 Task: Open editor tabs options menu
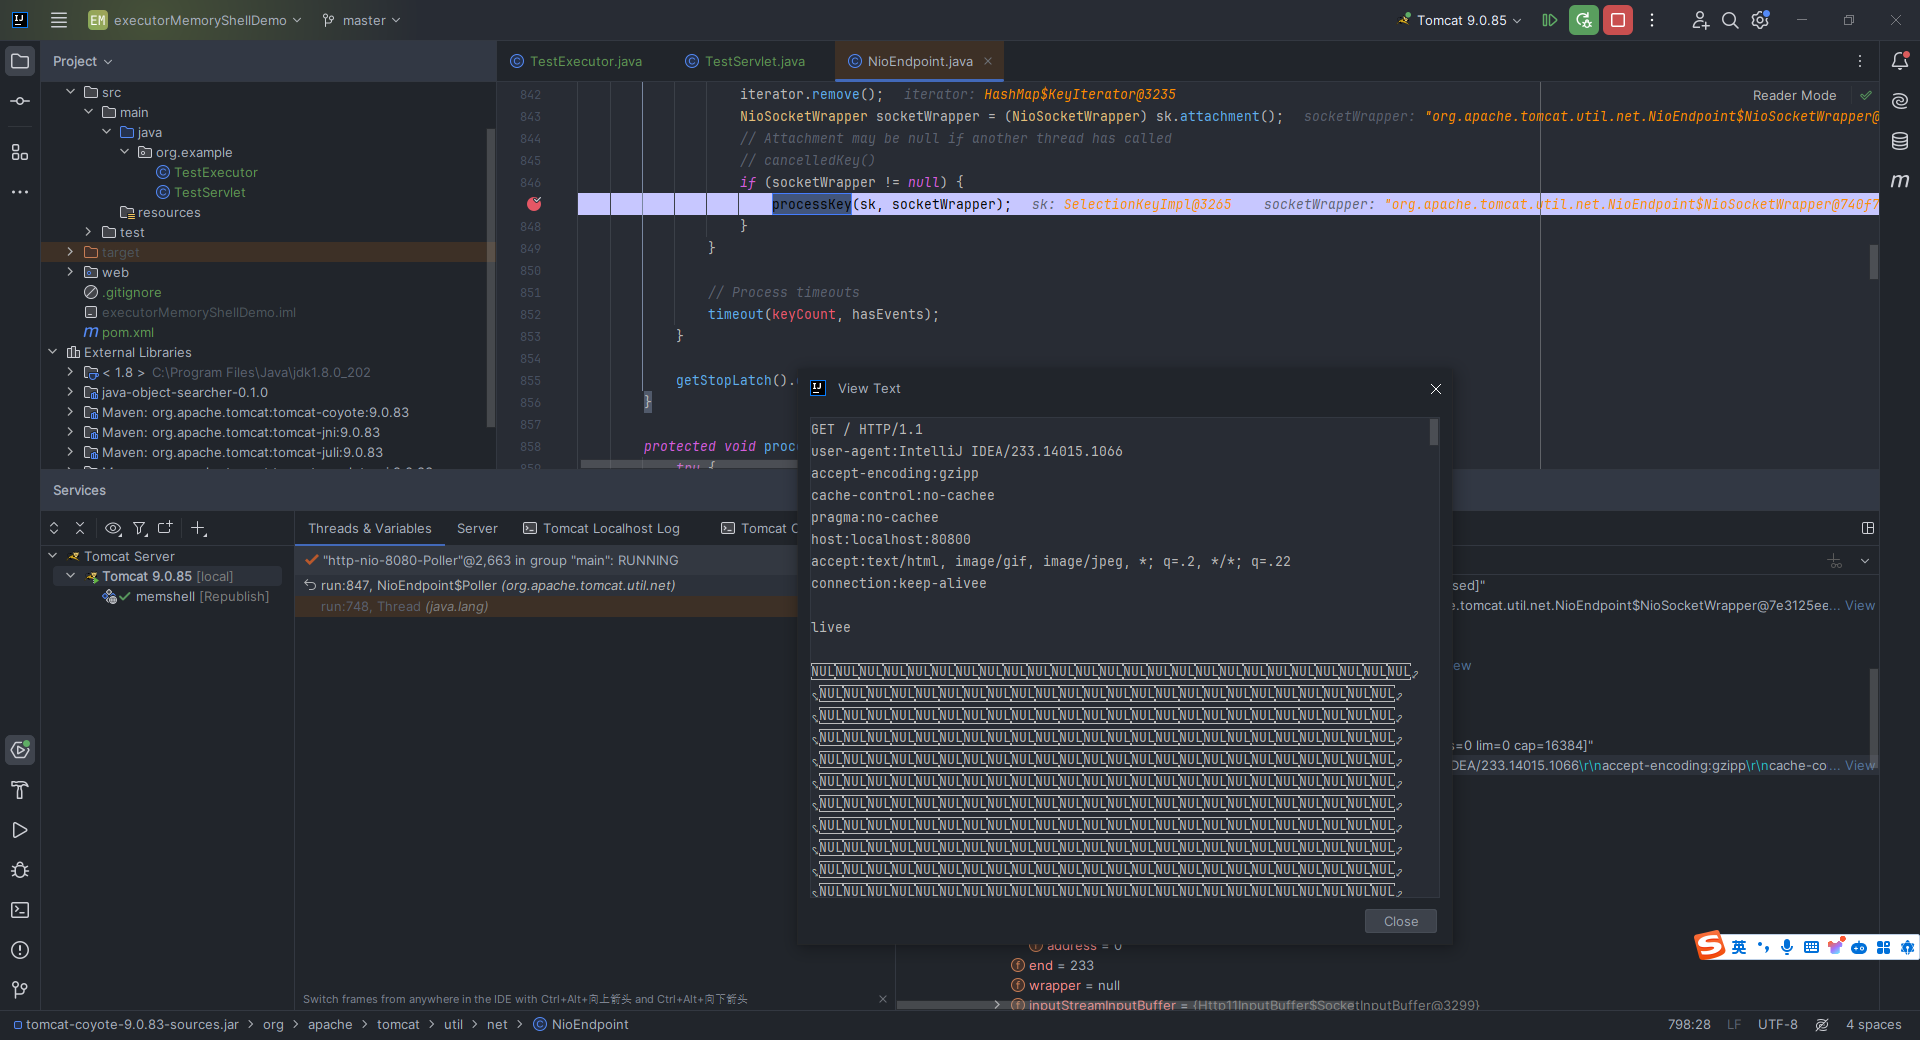[1860, 61]
